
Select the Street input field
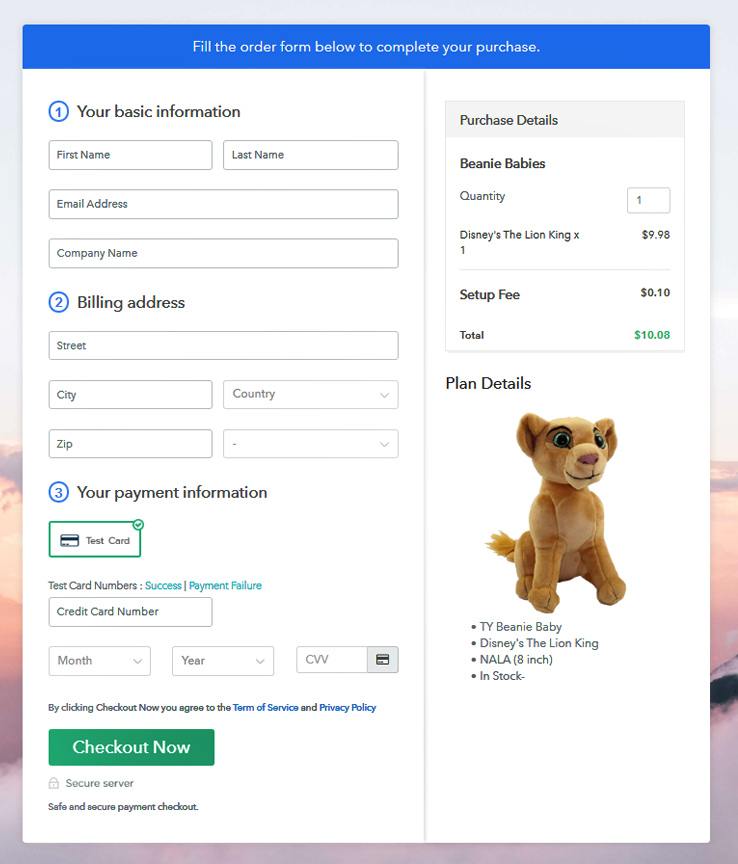(x=223, y=345)
